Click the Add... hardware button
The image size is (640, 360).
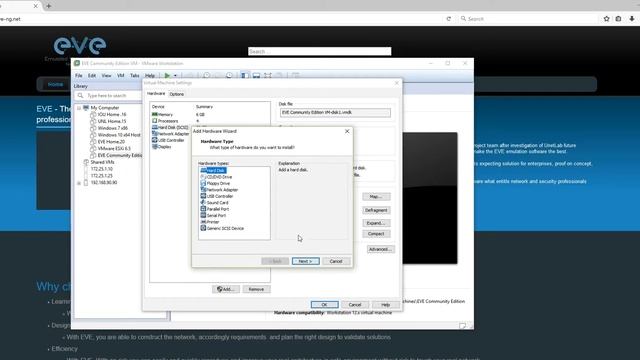[x=226, y=289]
